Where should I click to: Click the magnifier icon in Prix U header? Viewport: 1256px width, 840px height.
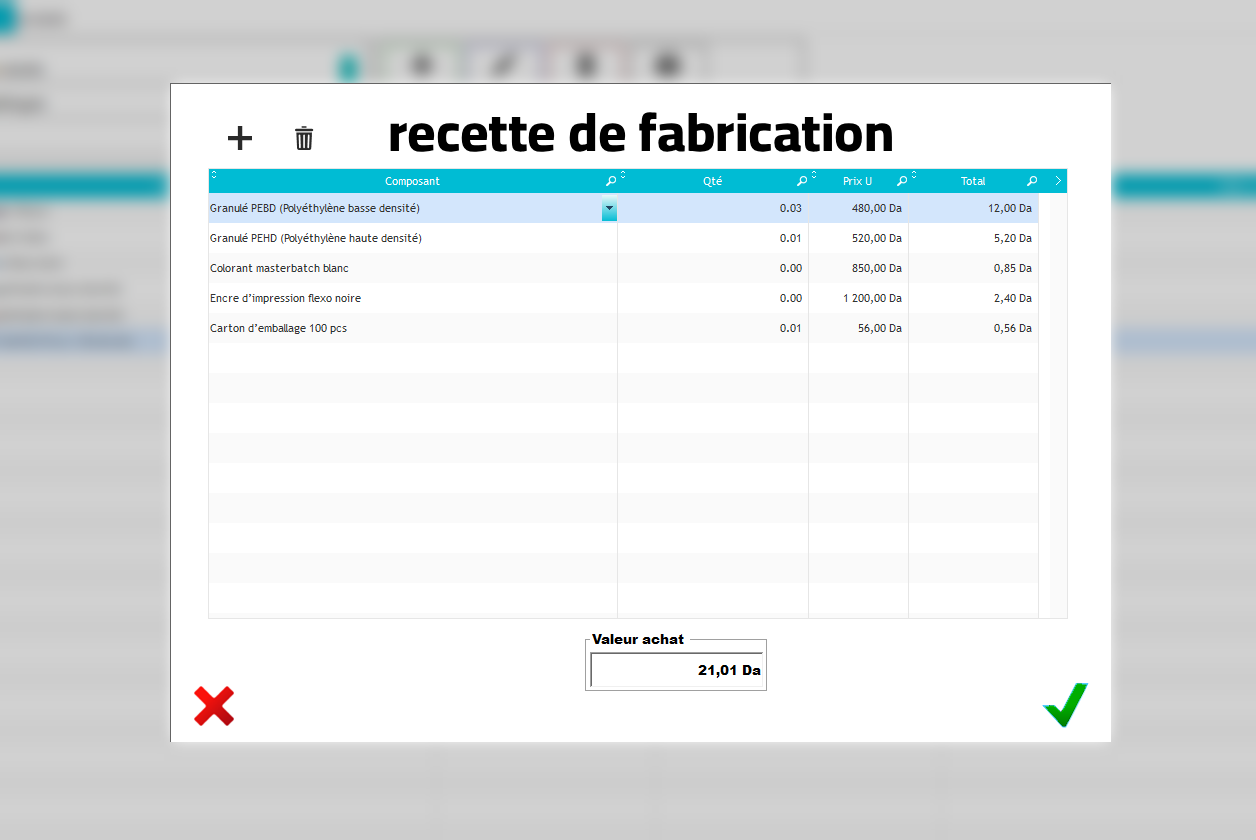click(x=901, y=181)
